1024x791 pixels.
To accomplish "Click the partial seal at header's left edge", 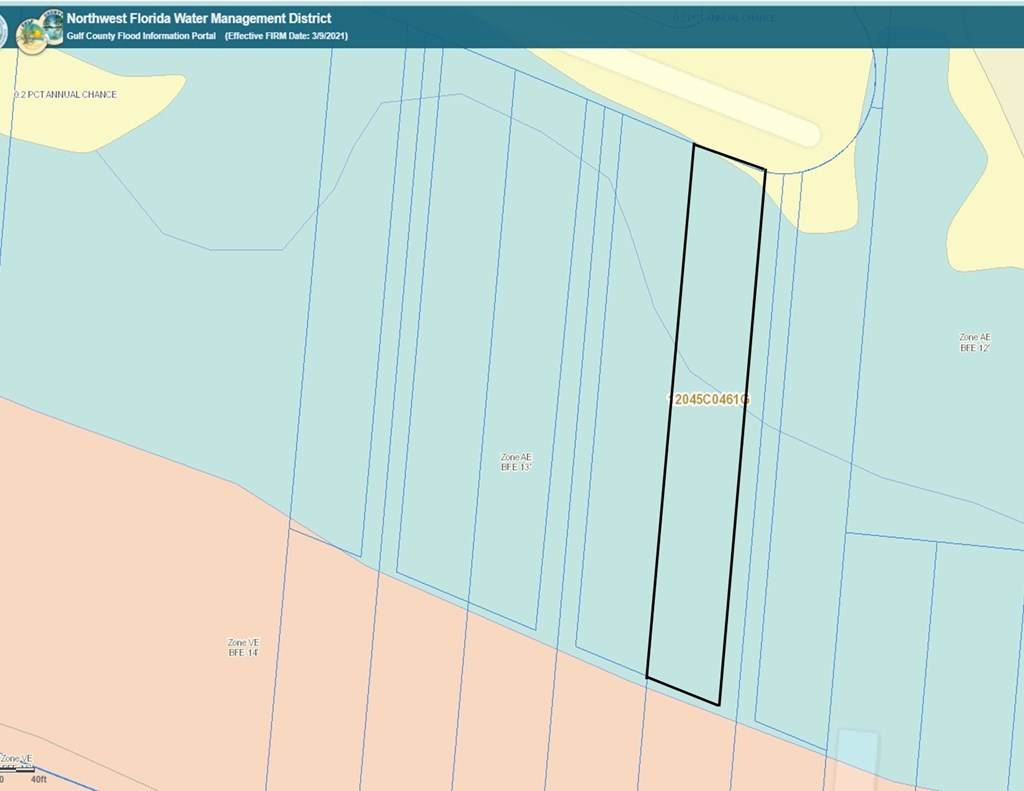I will pyautogui.click(x=4, y=30).
